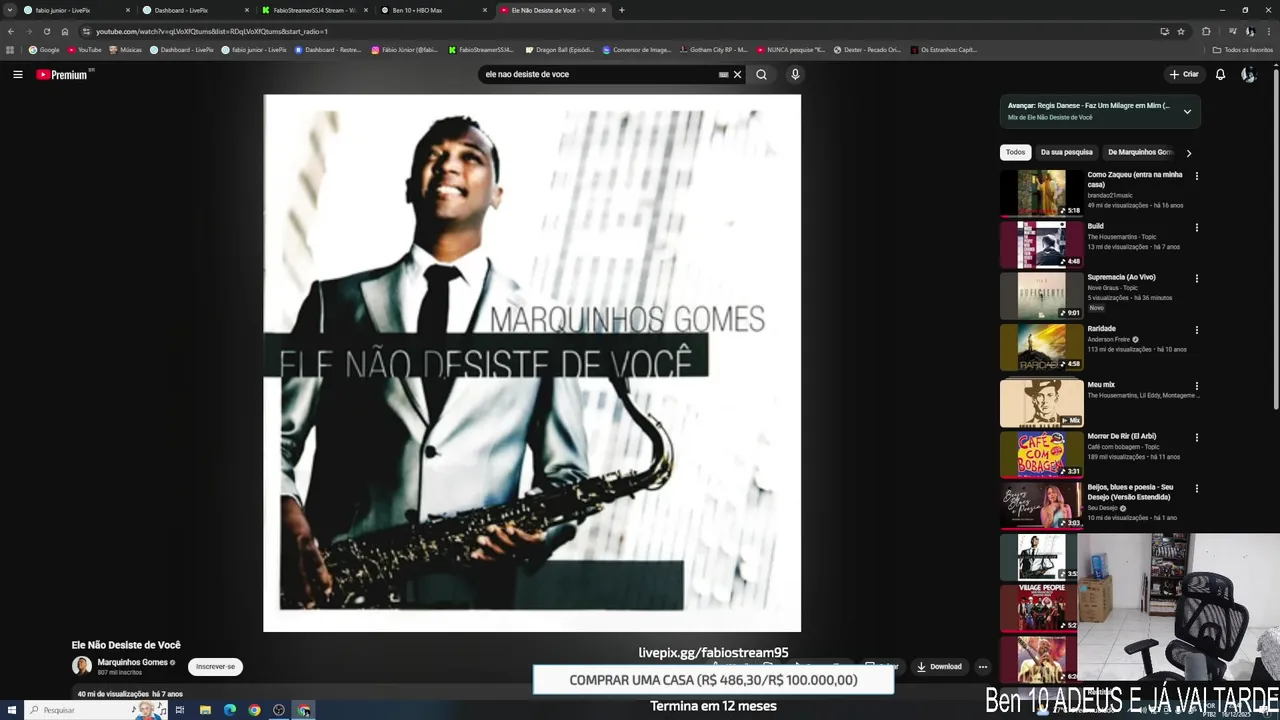Switch to the 'fabio junior - LivePix' tab
Screen dimensions: 1280x720
pos(77,10)
